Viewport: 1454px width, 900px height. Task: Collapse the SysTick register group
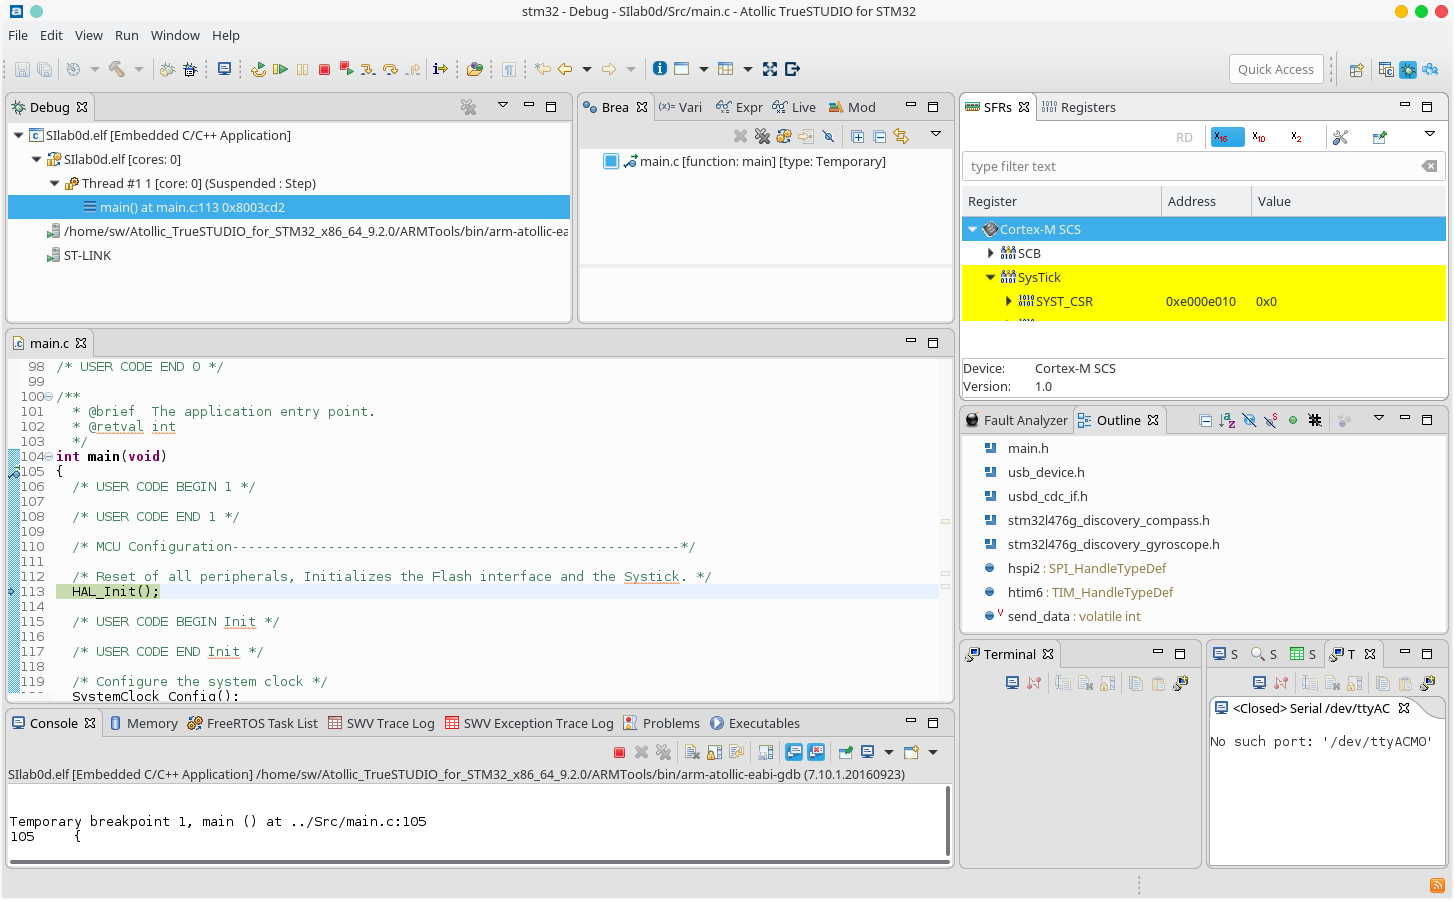click(990, 277)
